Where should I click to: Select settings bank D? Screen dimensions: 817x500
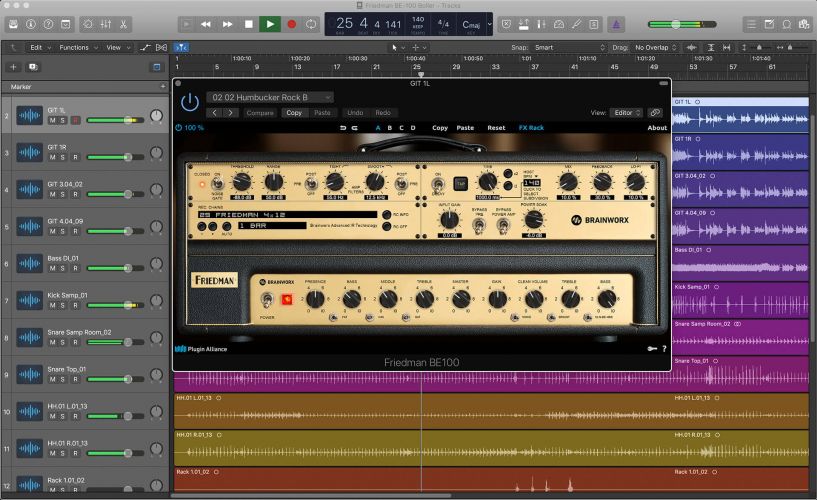click(x=413, y=128)
